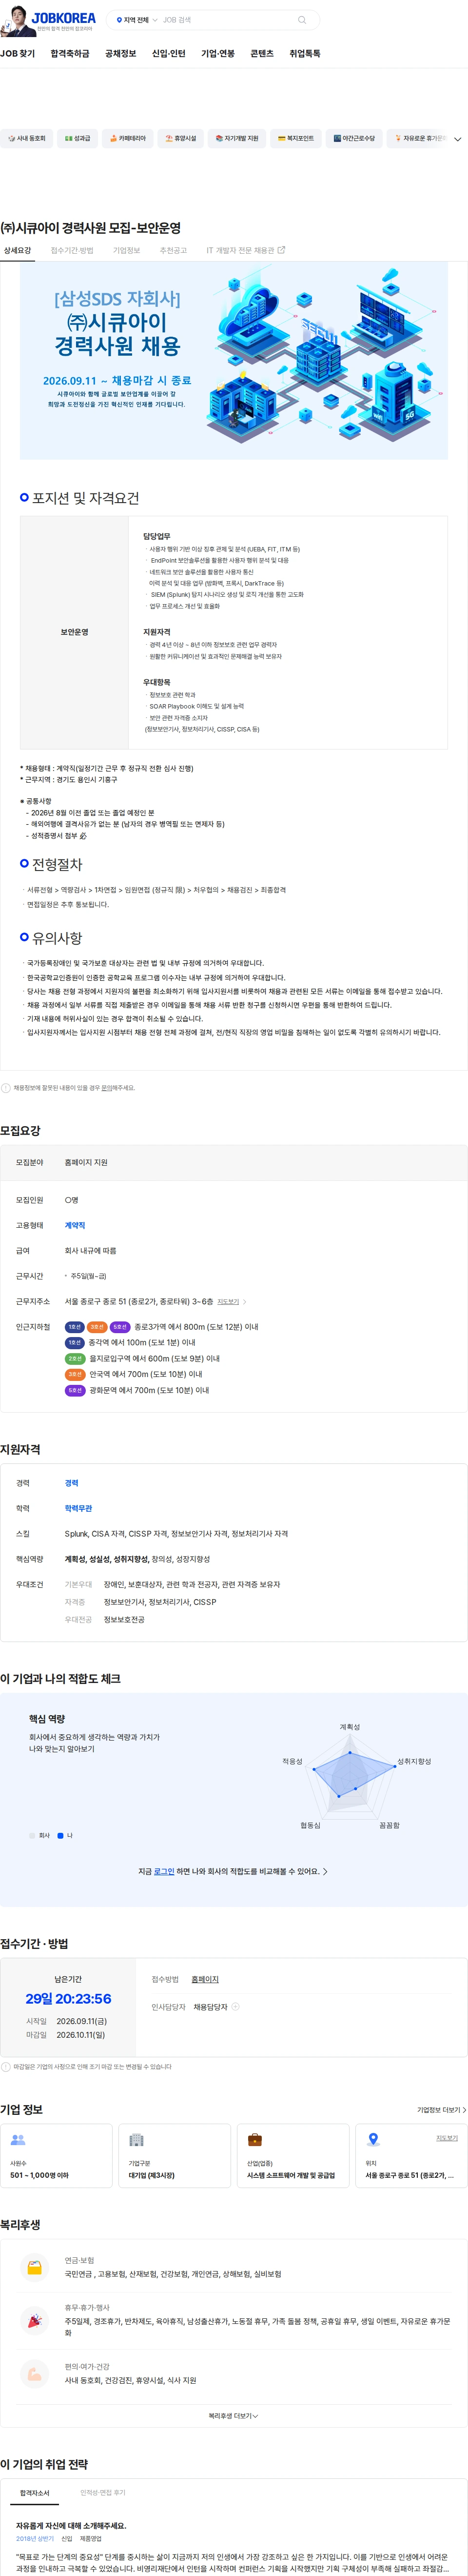This screenshot has height=2576, width=468.
Task: Click the JOBKOREA logo
Action: click(63, 18)
